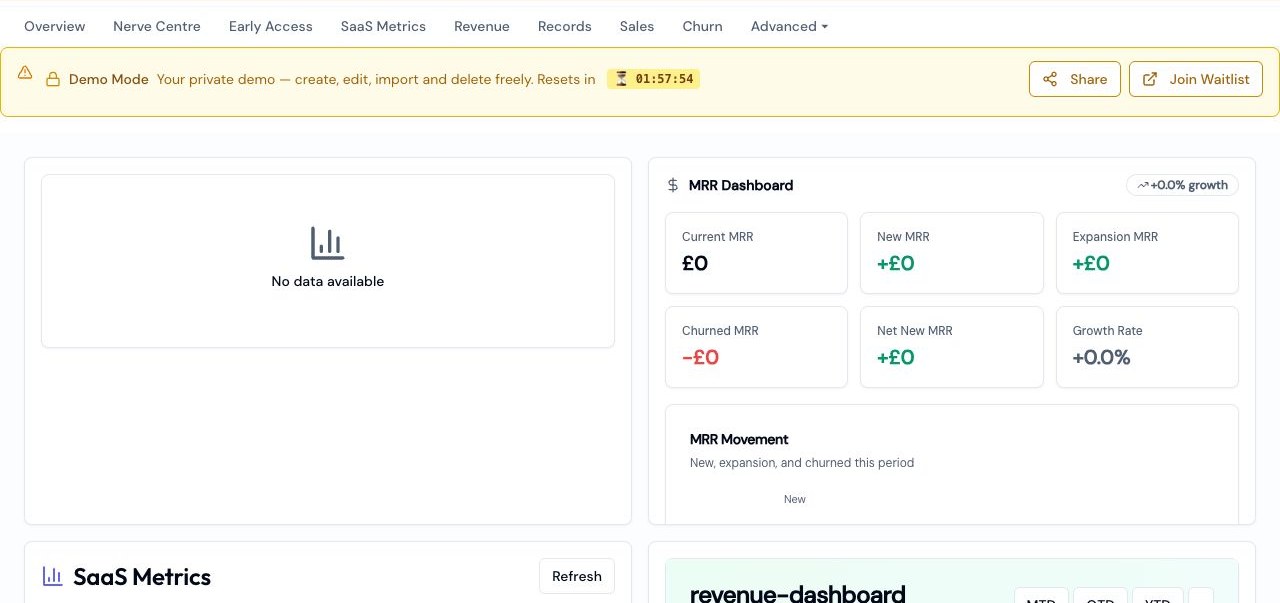The width and height of the screenshot is (1280, 603).
Task: Click the share nodes icon
Action: pos(1050,79)
